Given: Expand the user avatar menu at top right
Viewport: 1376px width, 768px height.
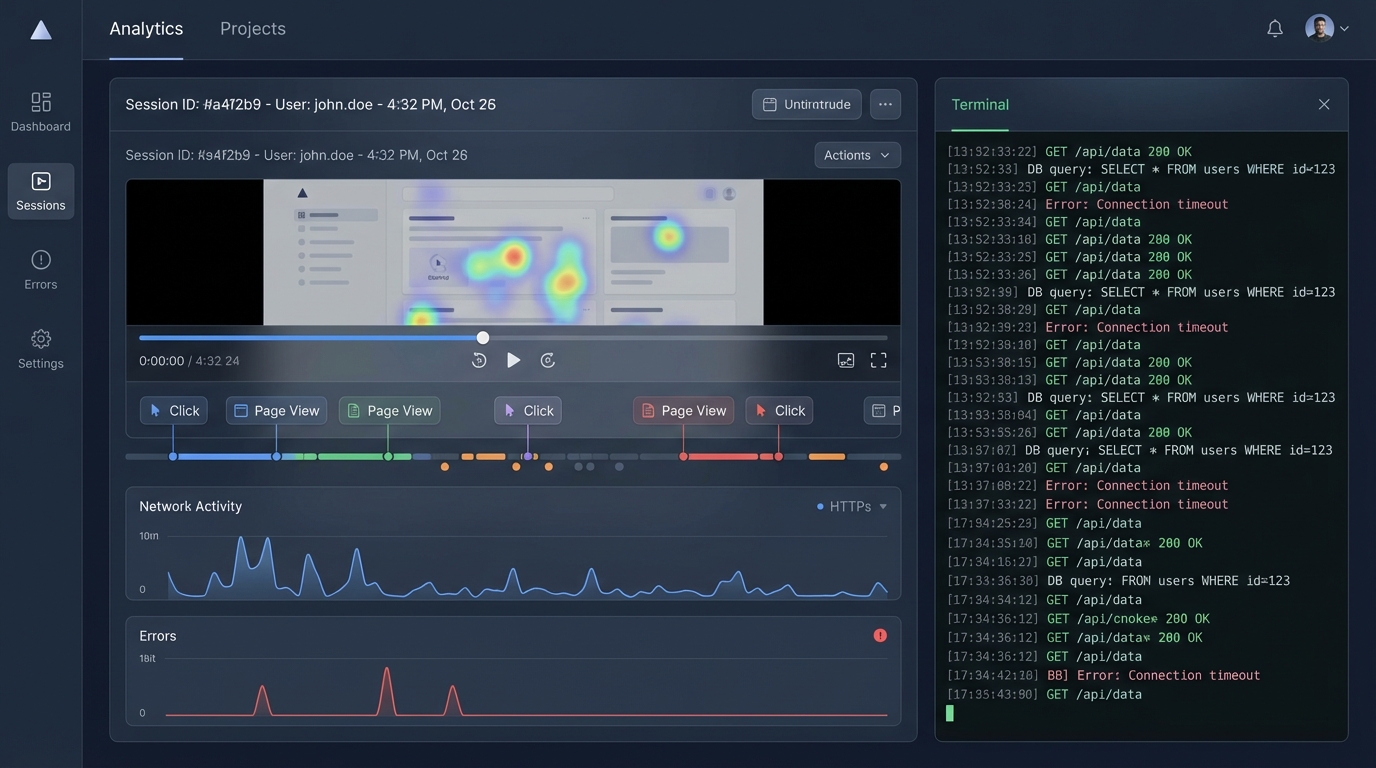Looking at the screenshot, I should (1325, 28).
